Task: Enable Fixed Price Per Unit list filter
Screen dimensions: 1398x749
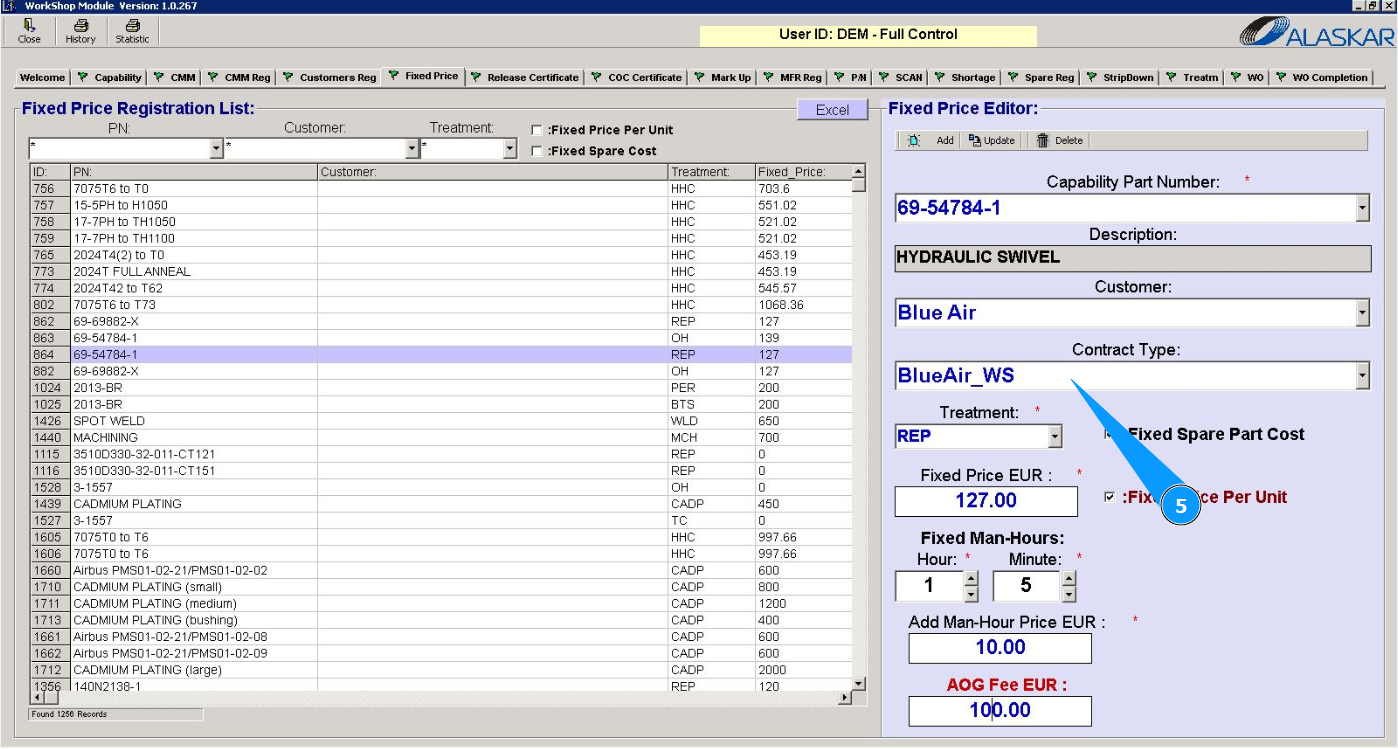Action: pos(537,130)
